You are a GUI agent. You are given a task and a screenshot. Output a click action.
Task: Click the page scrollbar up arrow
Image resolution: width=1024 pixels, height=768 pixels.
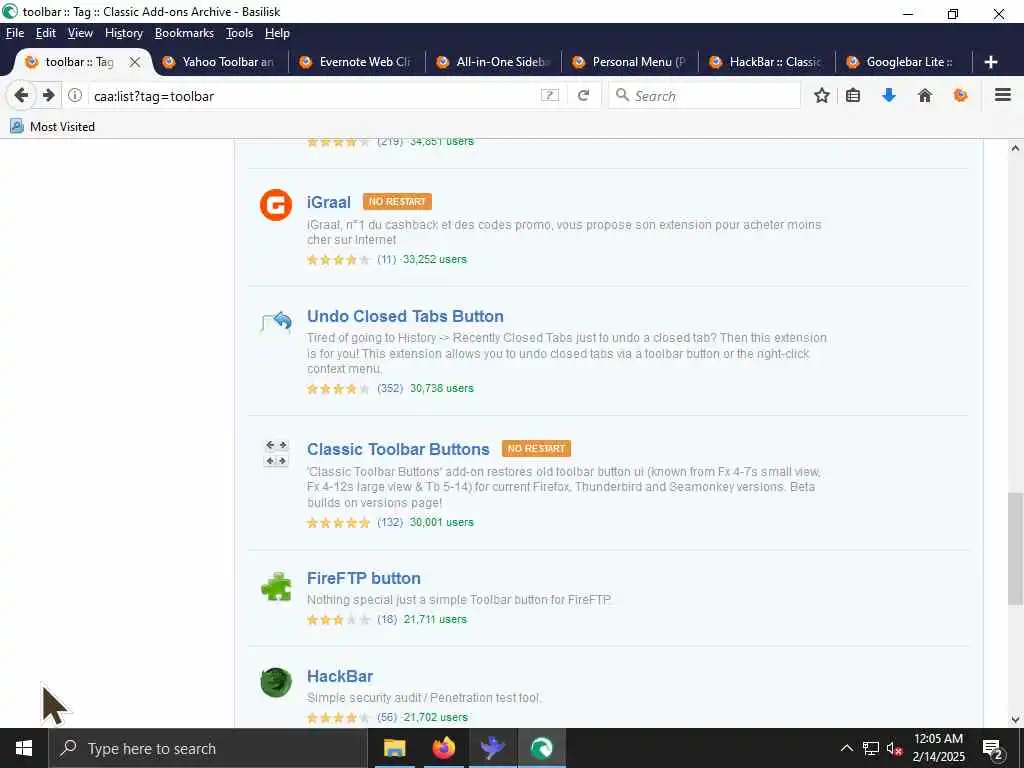(x=1015, y=148)
